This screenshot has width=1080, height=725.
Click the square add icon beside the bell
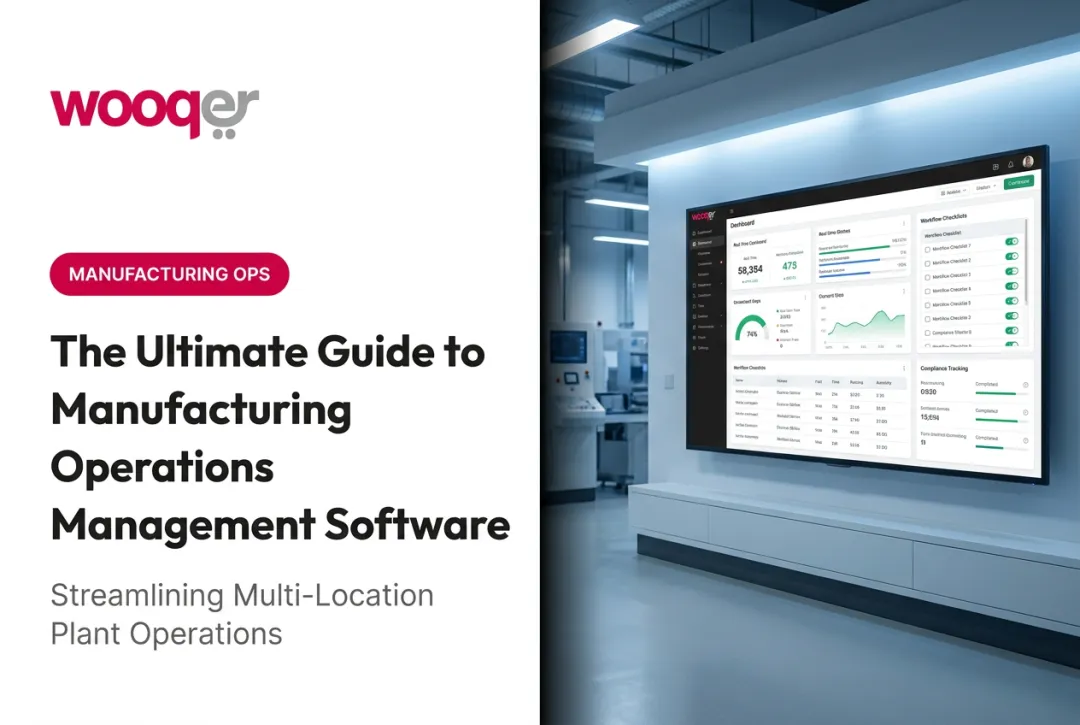point(996,167)
